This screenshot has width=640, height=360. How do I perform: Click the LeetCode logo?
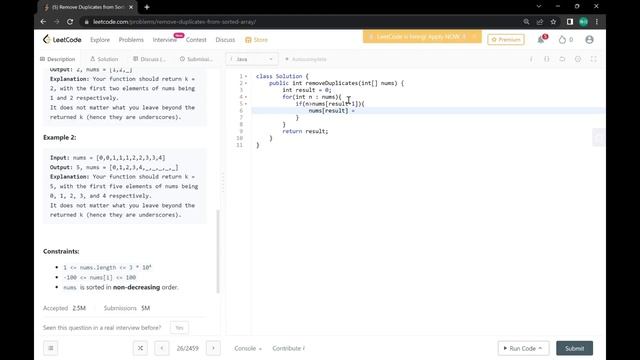62,40
